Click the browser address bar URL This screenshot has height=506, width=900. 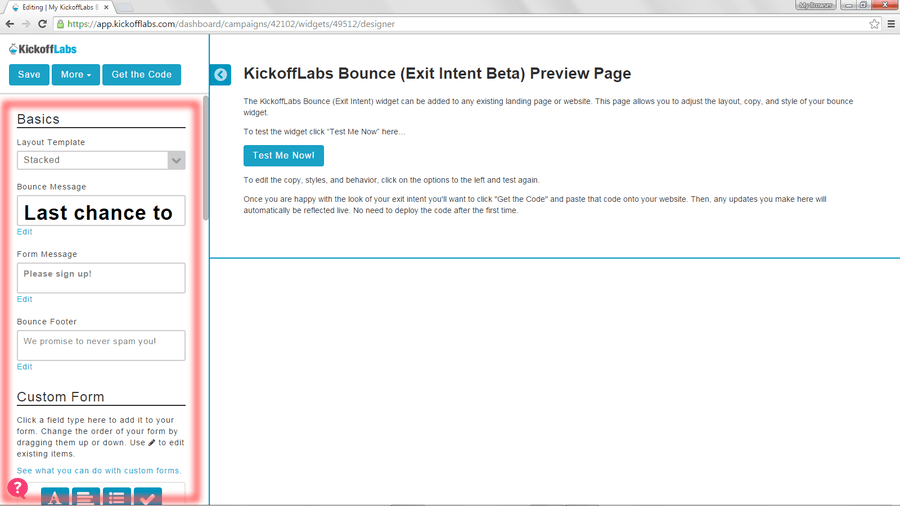click(x=231, y=24)
